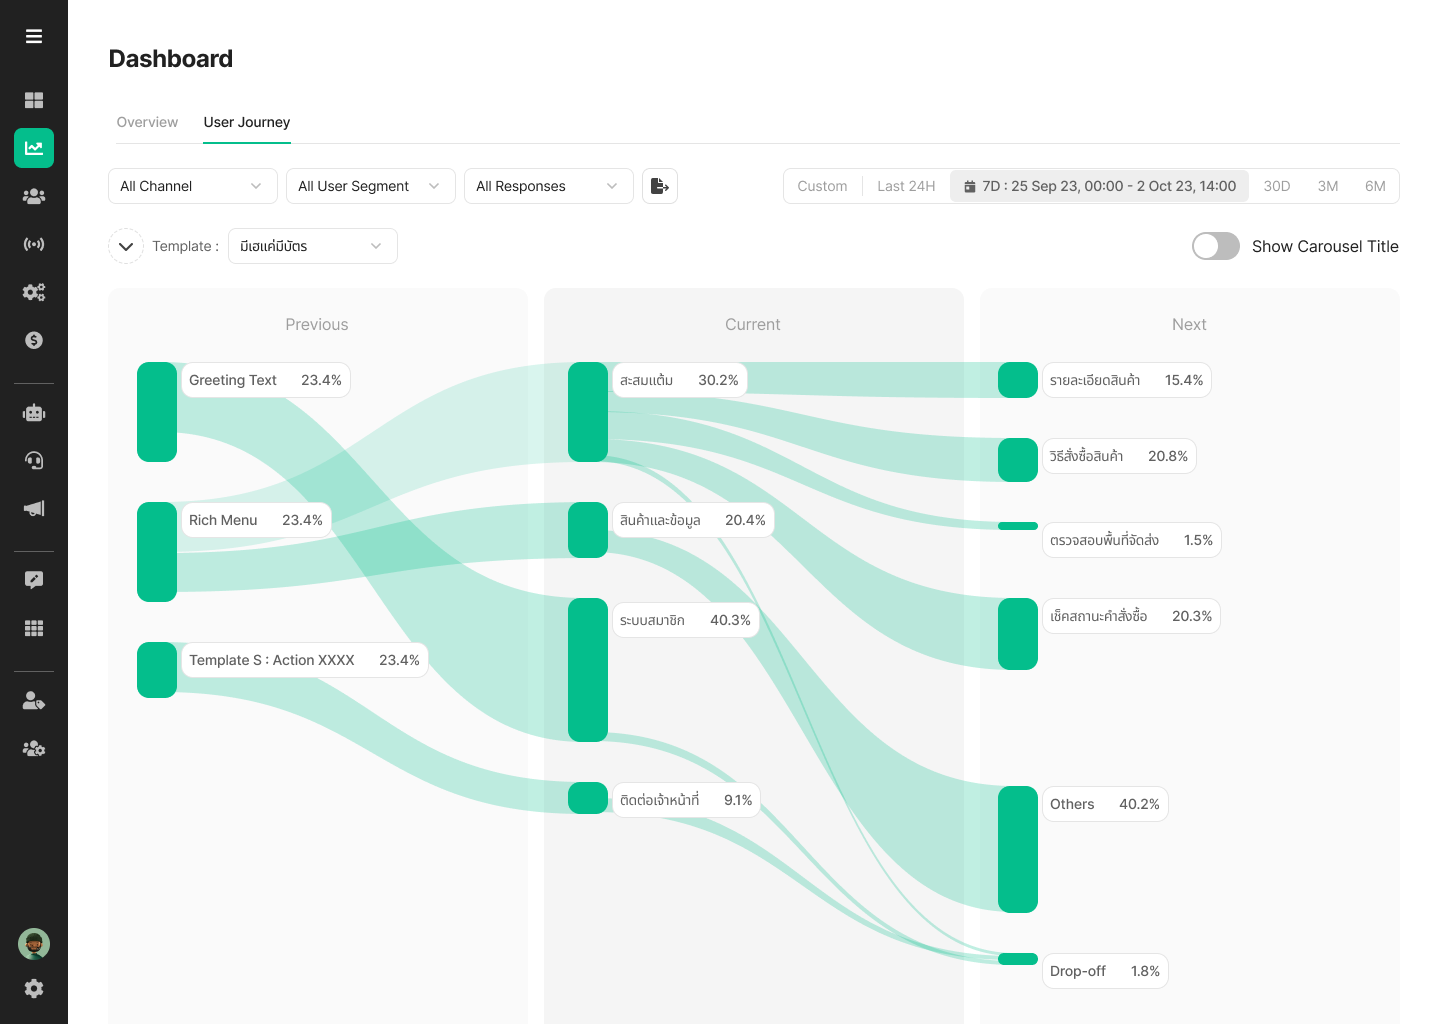Open the chatbot robot sidebar icon
1440x1024 pixels.
[34, 413]
